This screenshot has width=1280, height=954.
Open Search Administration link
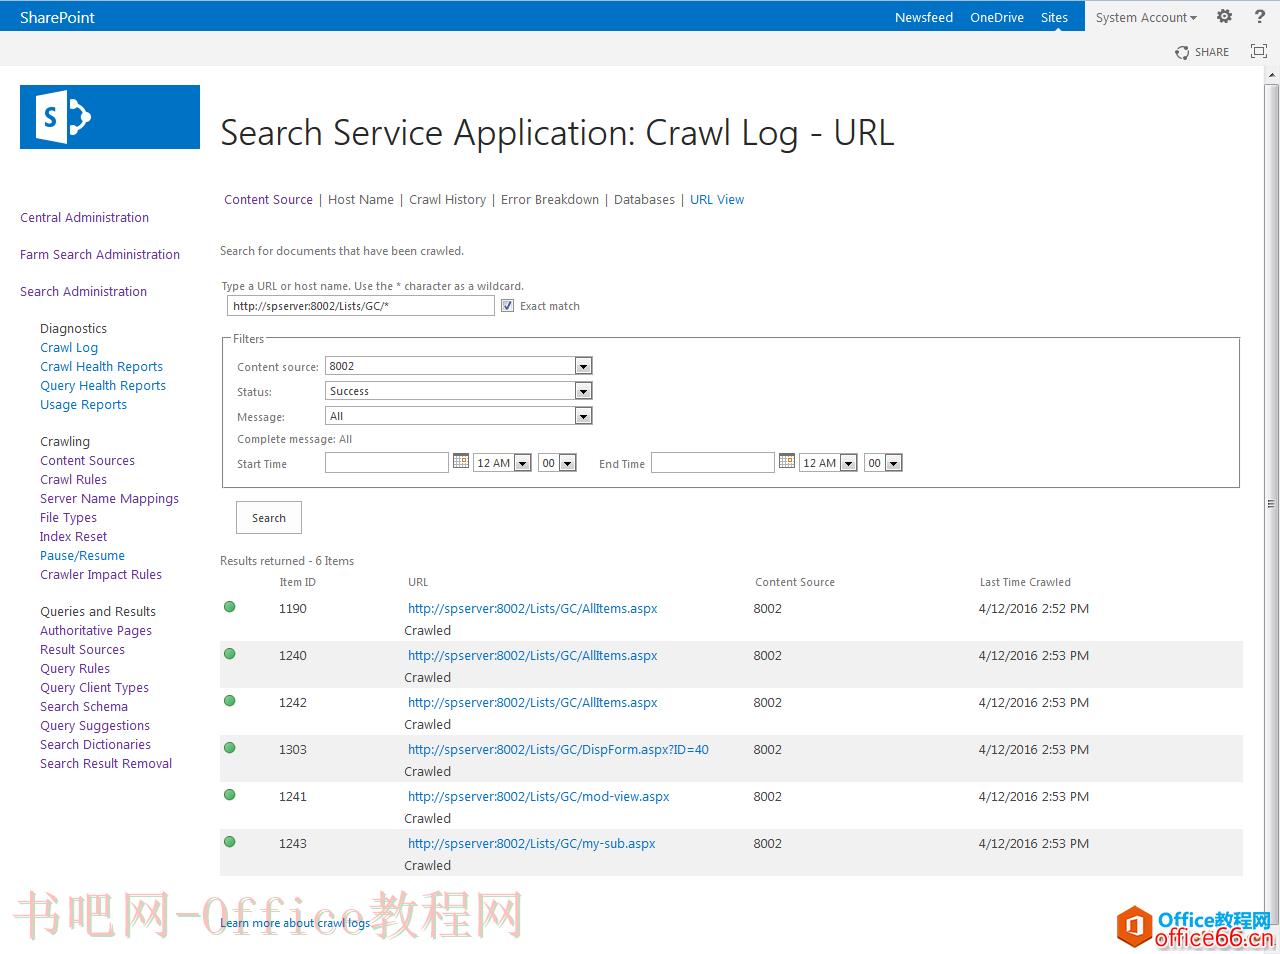click(x=83, y=291)
